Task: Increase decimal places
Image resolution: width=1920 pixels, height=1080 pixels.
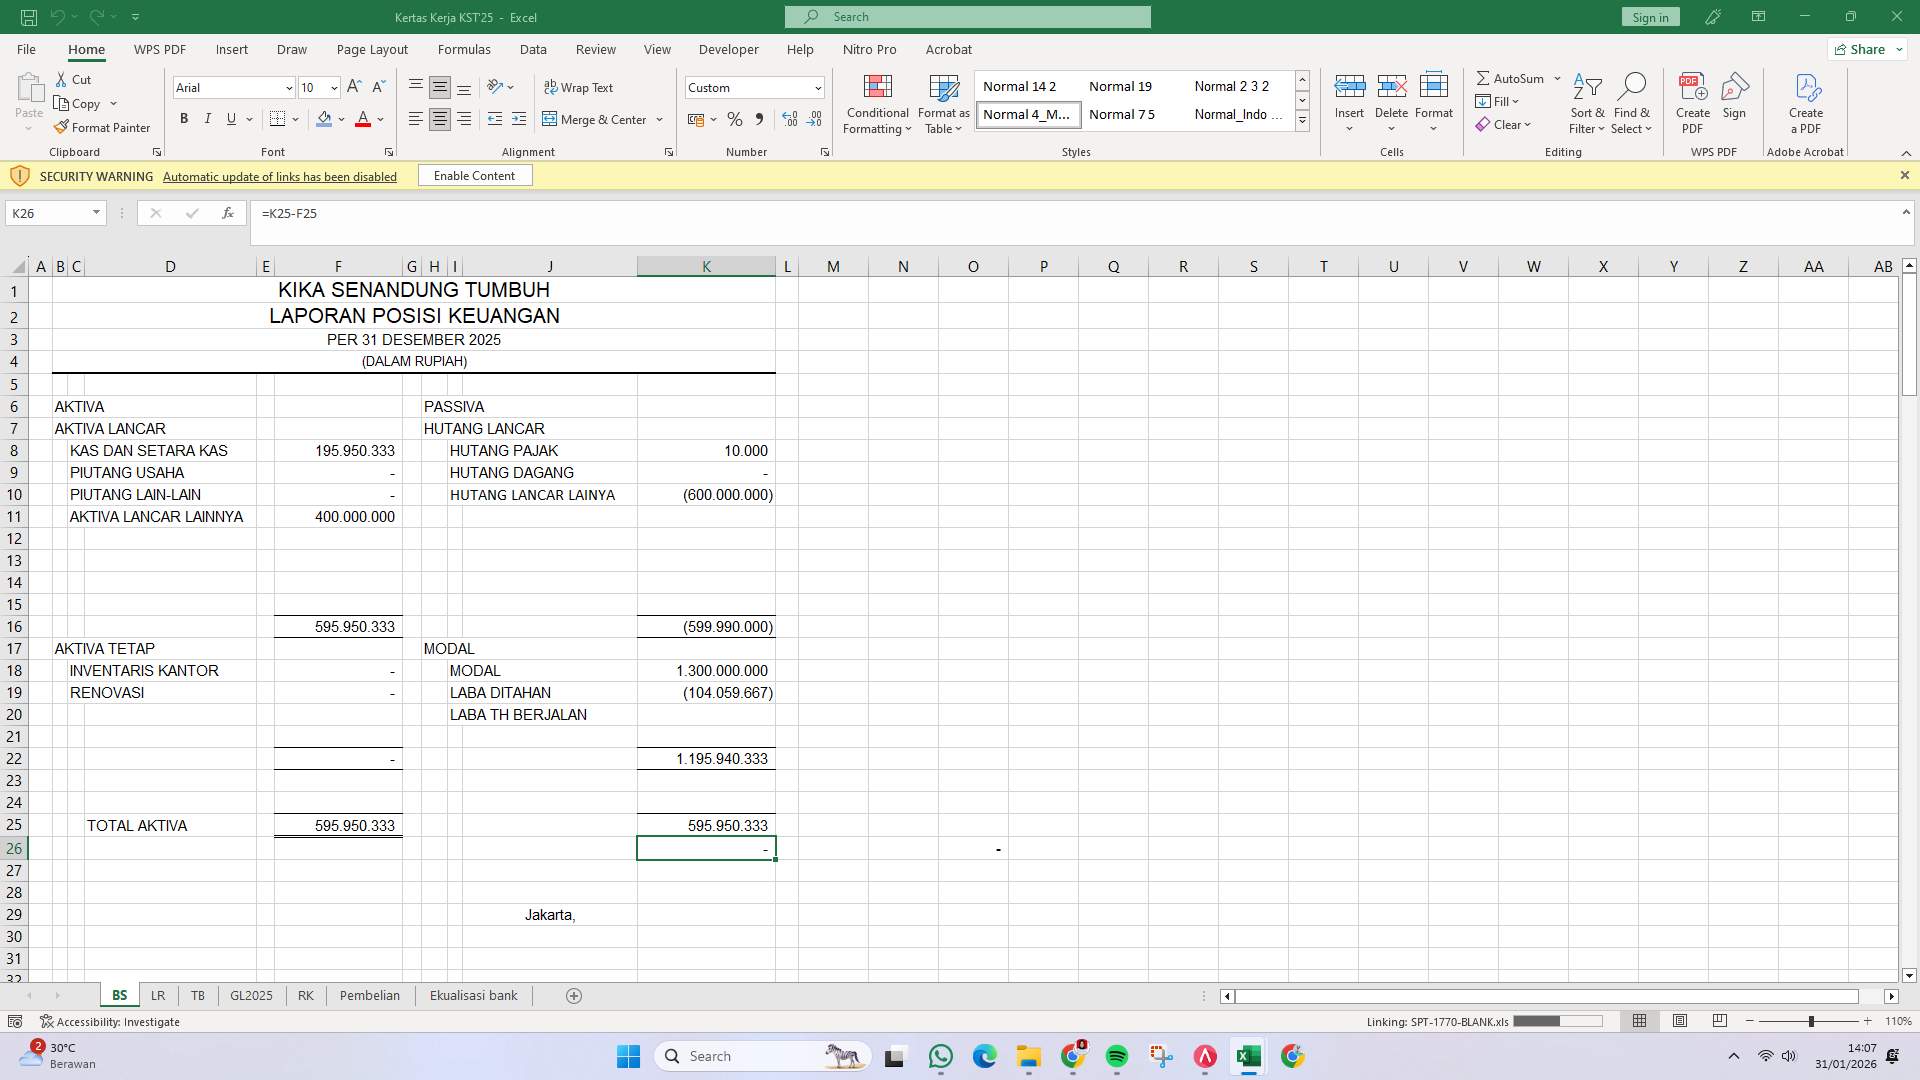Action: tap(789, 119)
